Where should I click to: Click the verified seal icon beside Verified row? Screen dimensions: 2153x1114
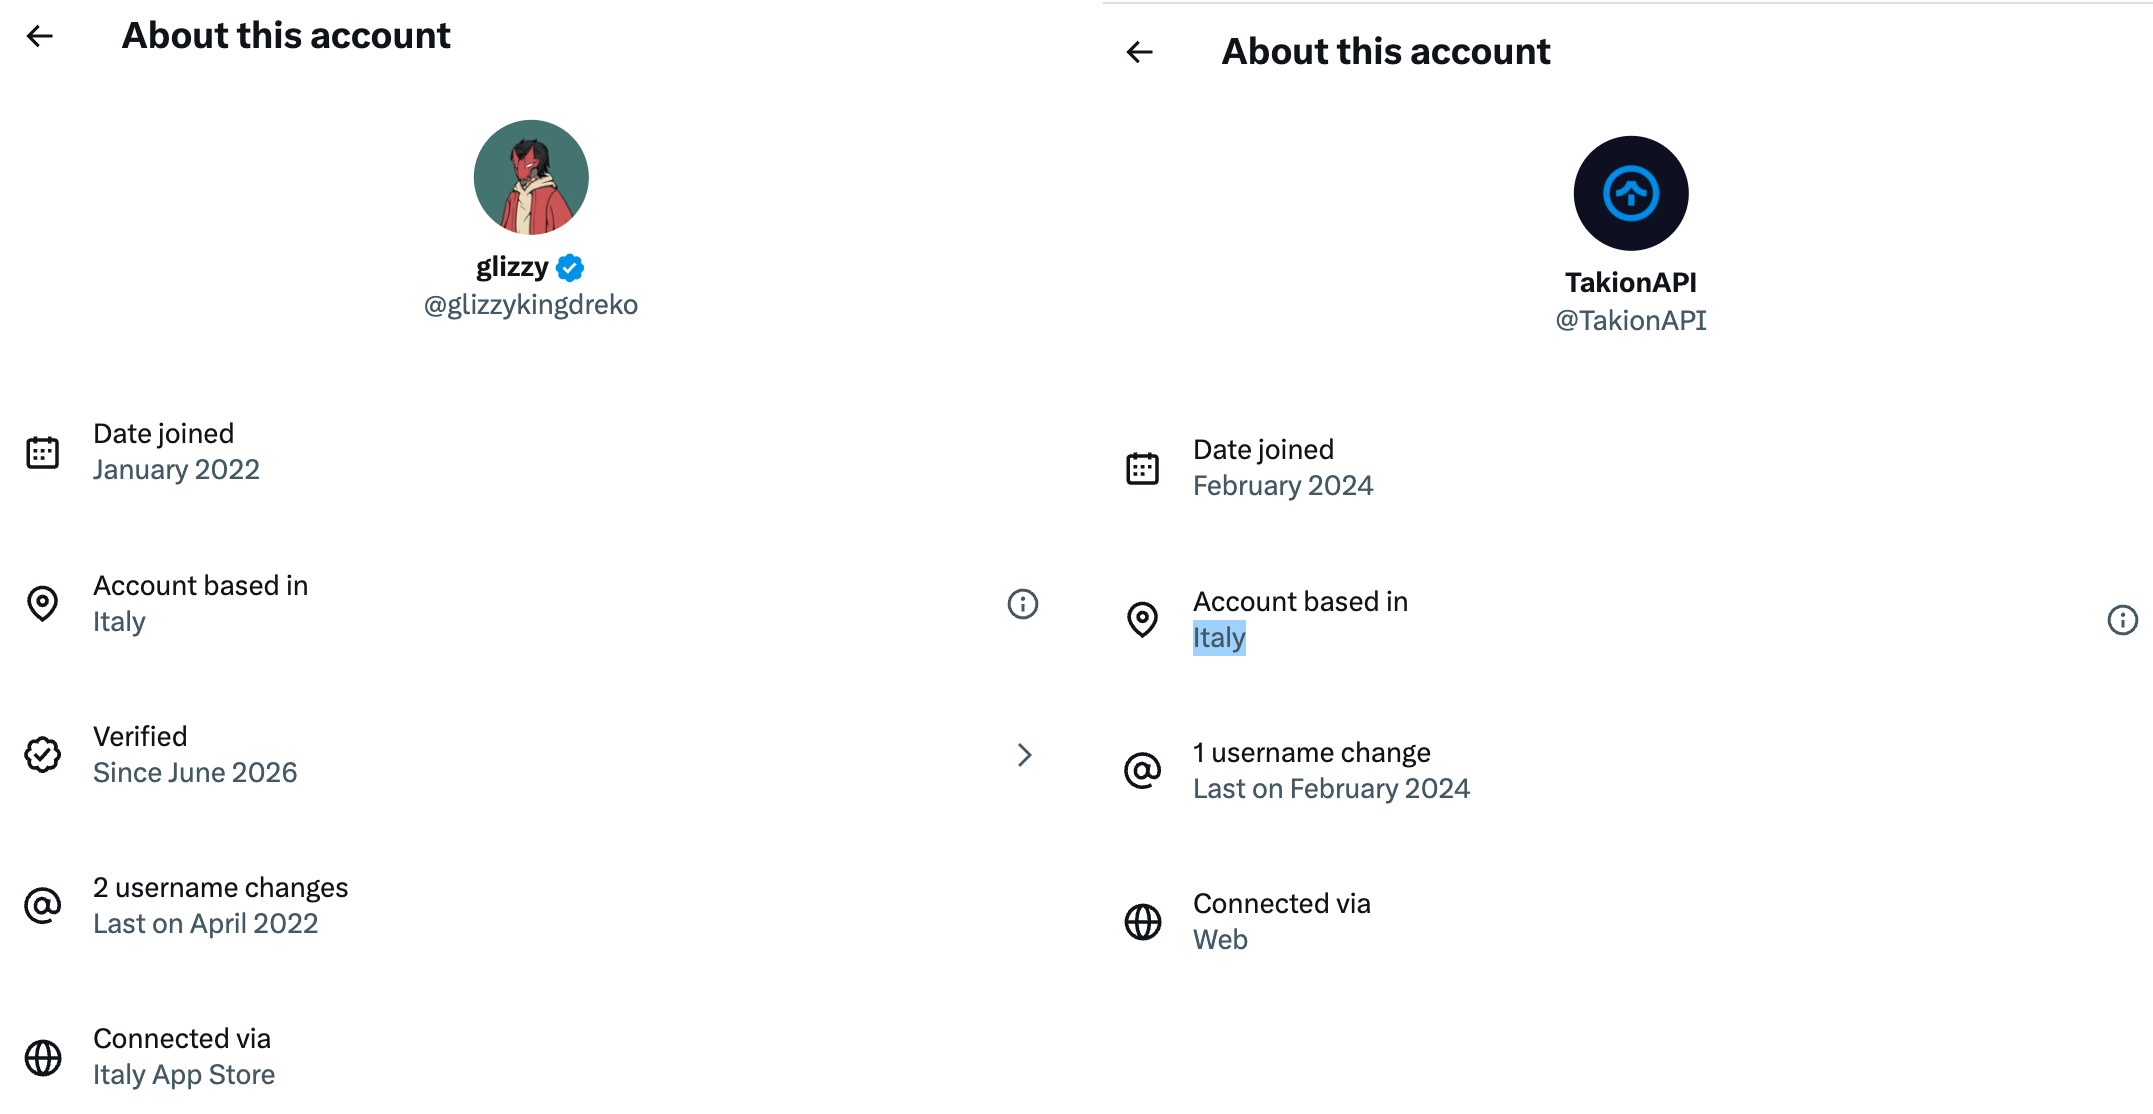[x=42, y=755]
